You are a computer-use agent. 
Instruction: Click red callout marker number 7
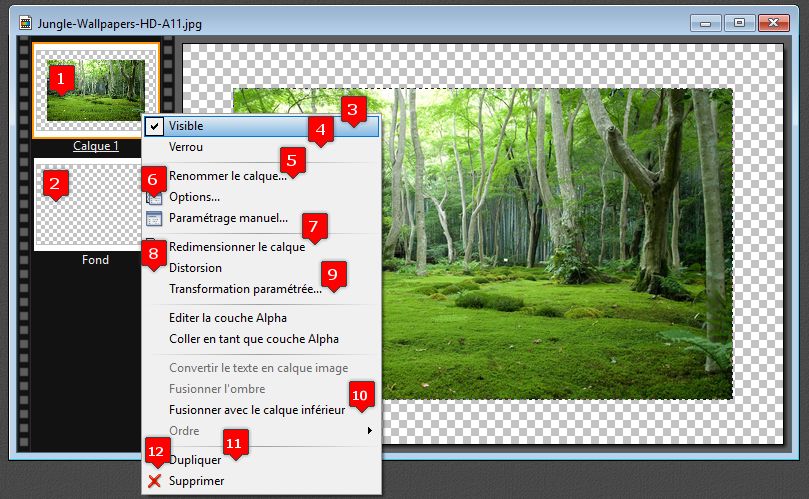(313, 227)
